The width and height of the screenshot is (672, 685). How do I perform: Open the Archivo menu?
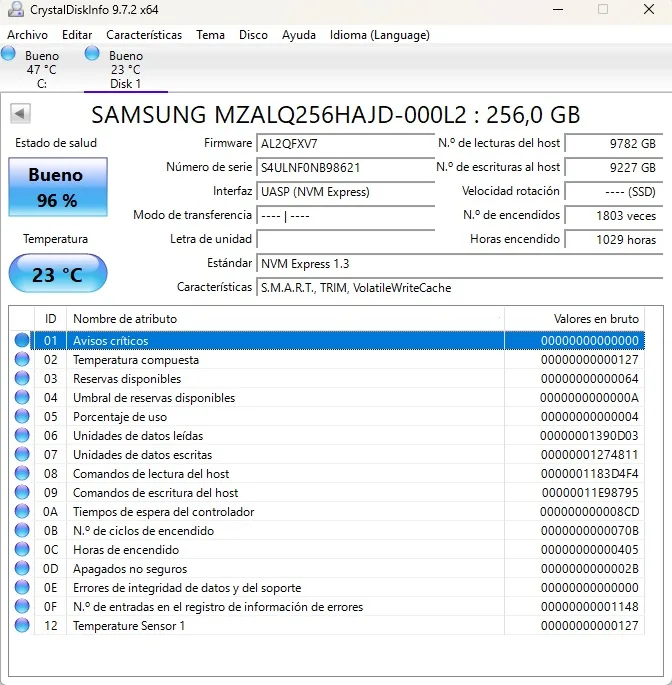(x=27, y=35)
